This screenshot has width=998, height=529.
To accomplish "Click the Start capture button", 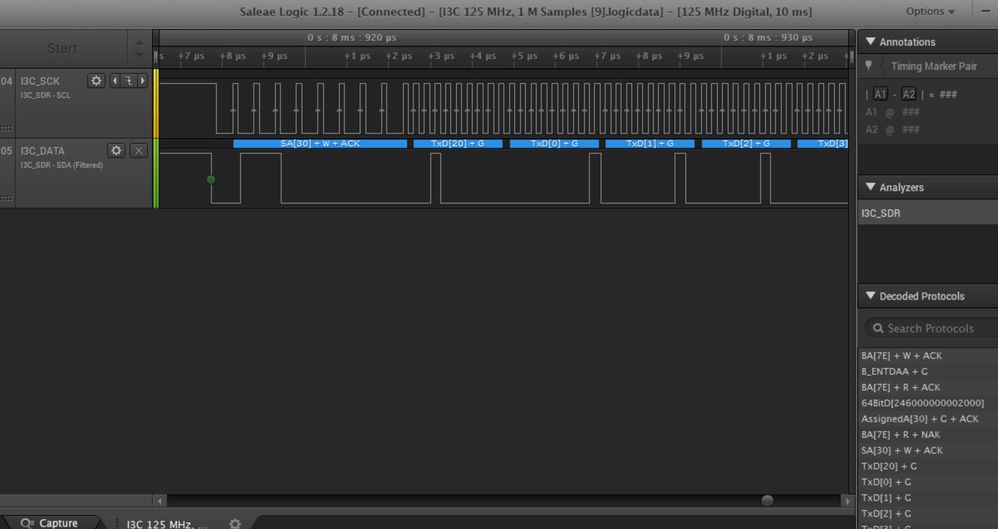I will (62, 48).
